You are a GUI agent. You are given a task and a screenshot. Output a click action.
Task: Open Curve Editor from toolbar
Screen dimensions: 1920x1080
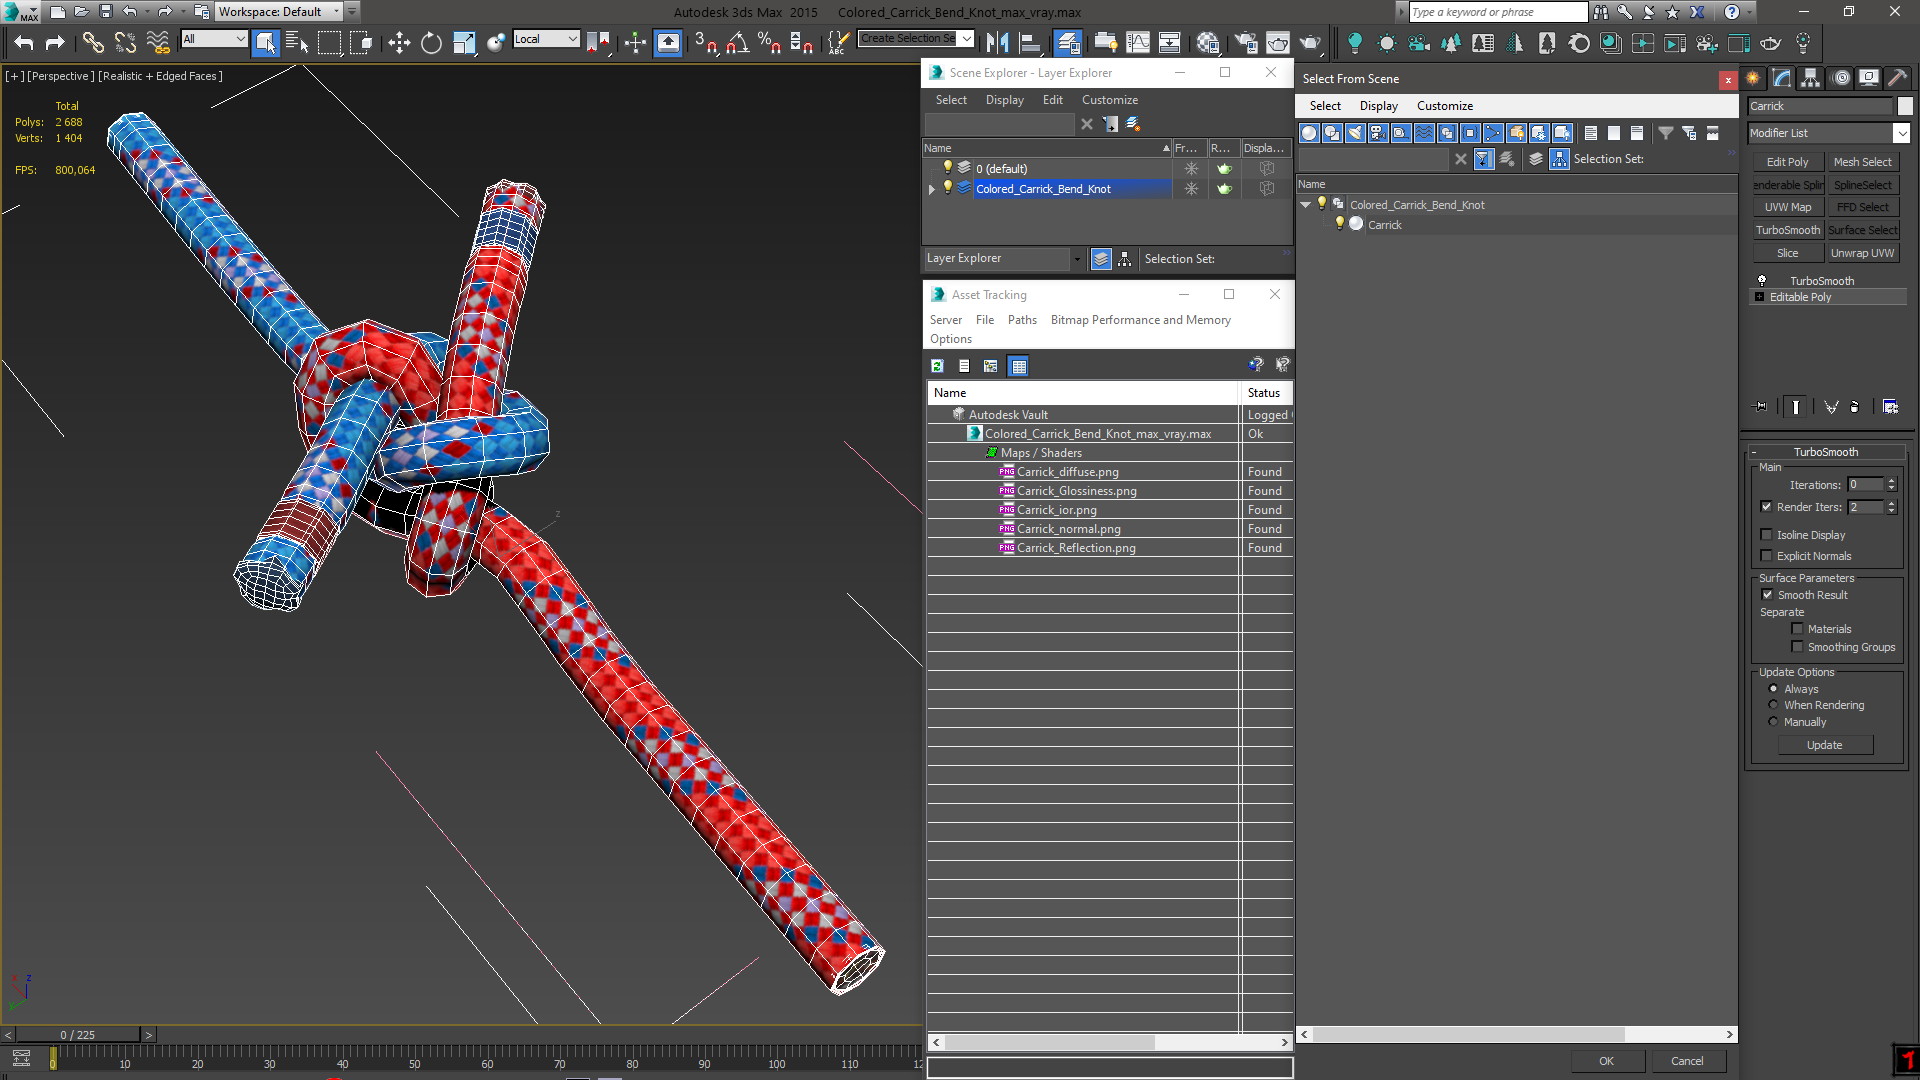1138,42
